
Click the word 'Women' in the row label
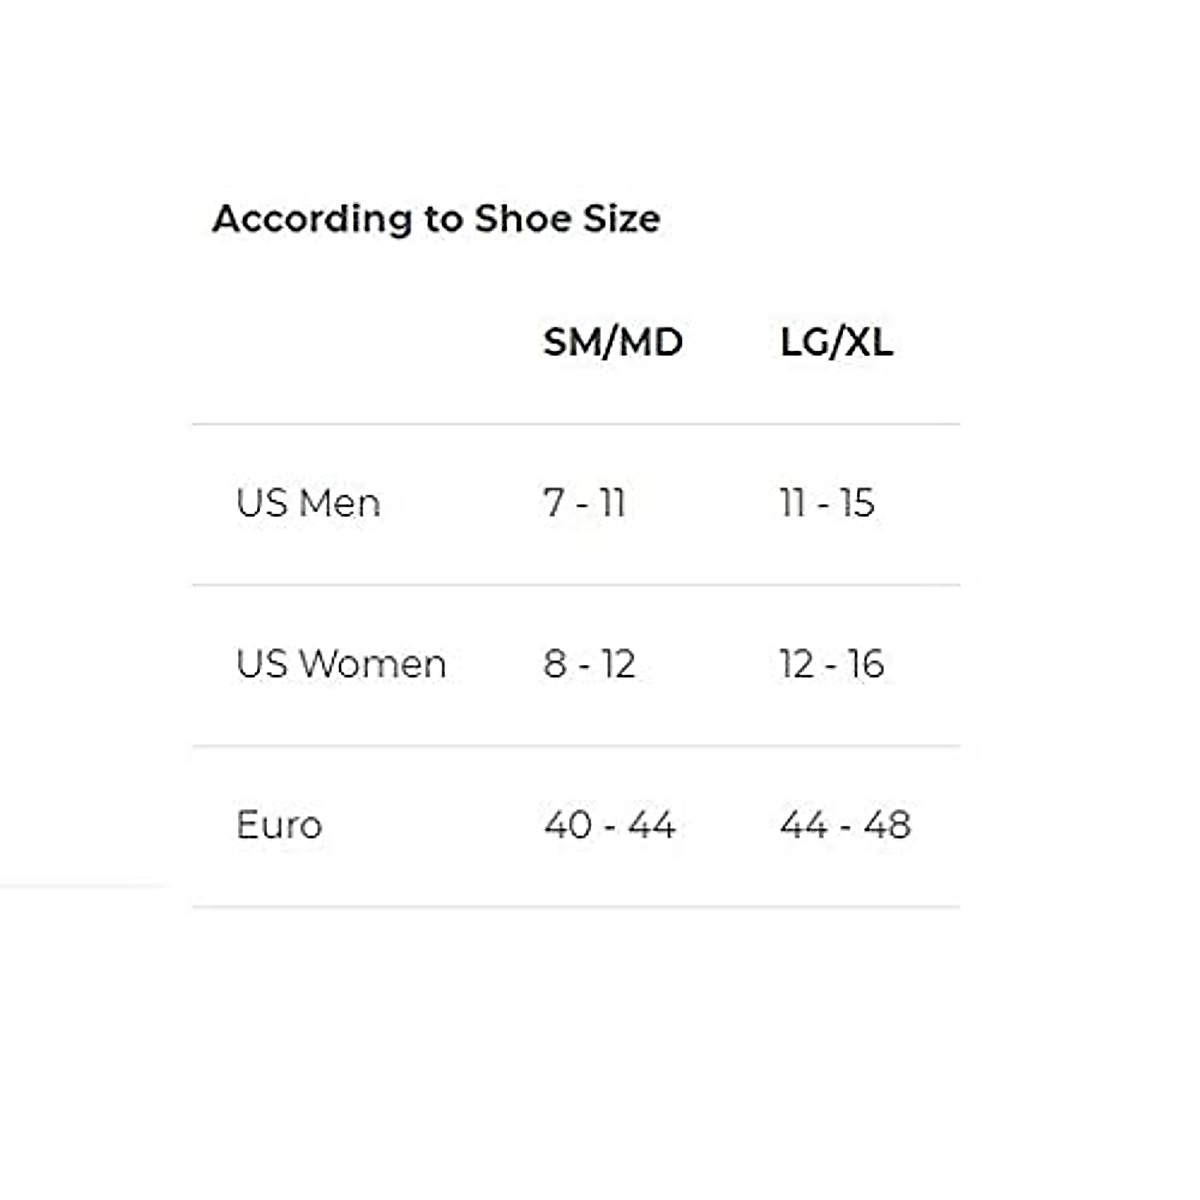point(372,664)
